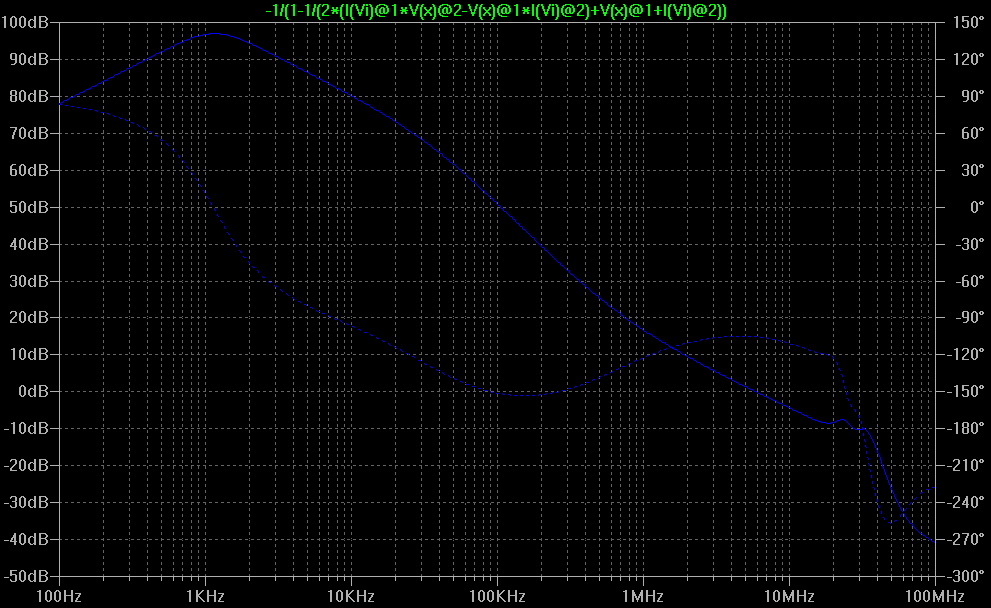The width and height of the screenshot is (991, 608).
Task: Click the 0dB left axis label
Action: point(33,392)
